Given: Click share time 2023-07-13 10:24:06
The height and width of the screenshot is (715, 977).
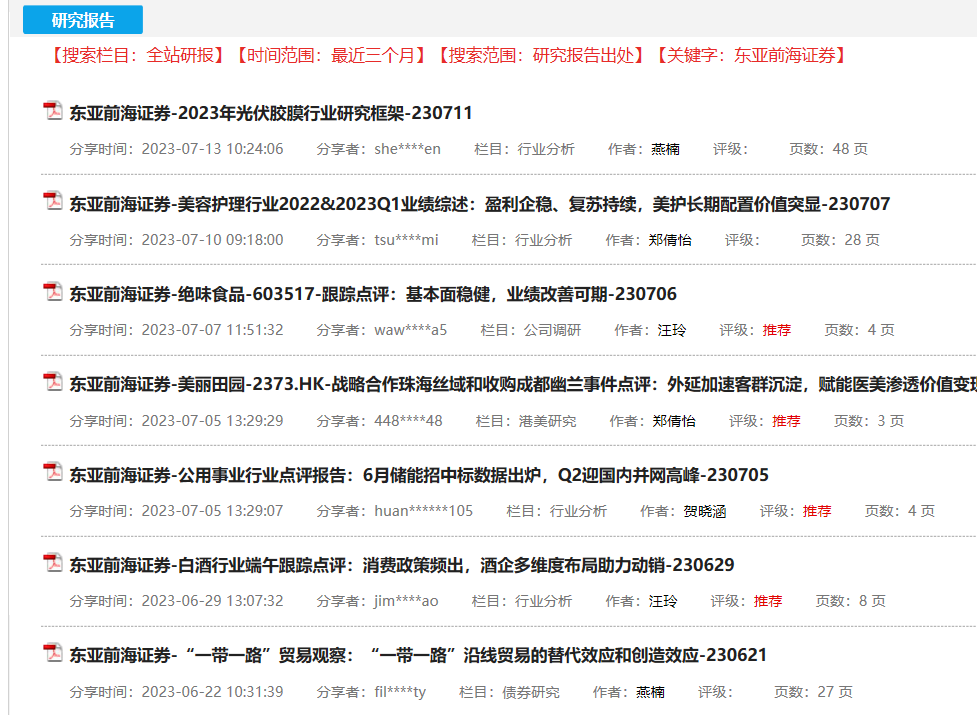Looking at the screenshot, I should (212, 149).
